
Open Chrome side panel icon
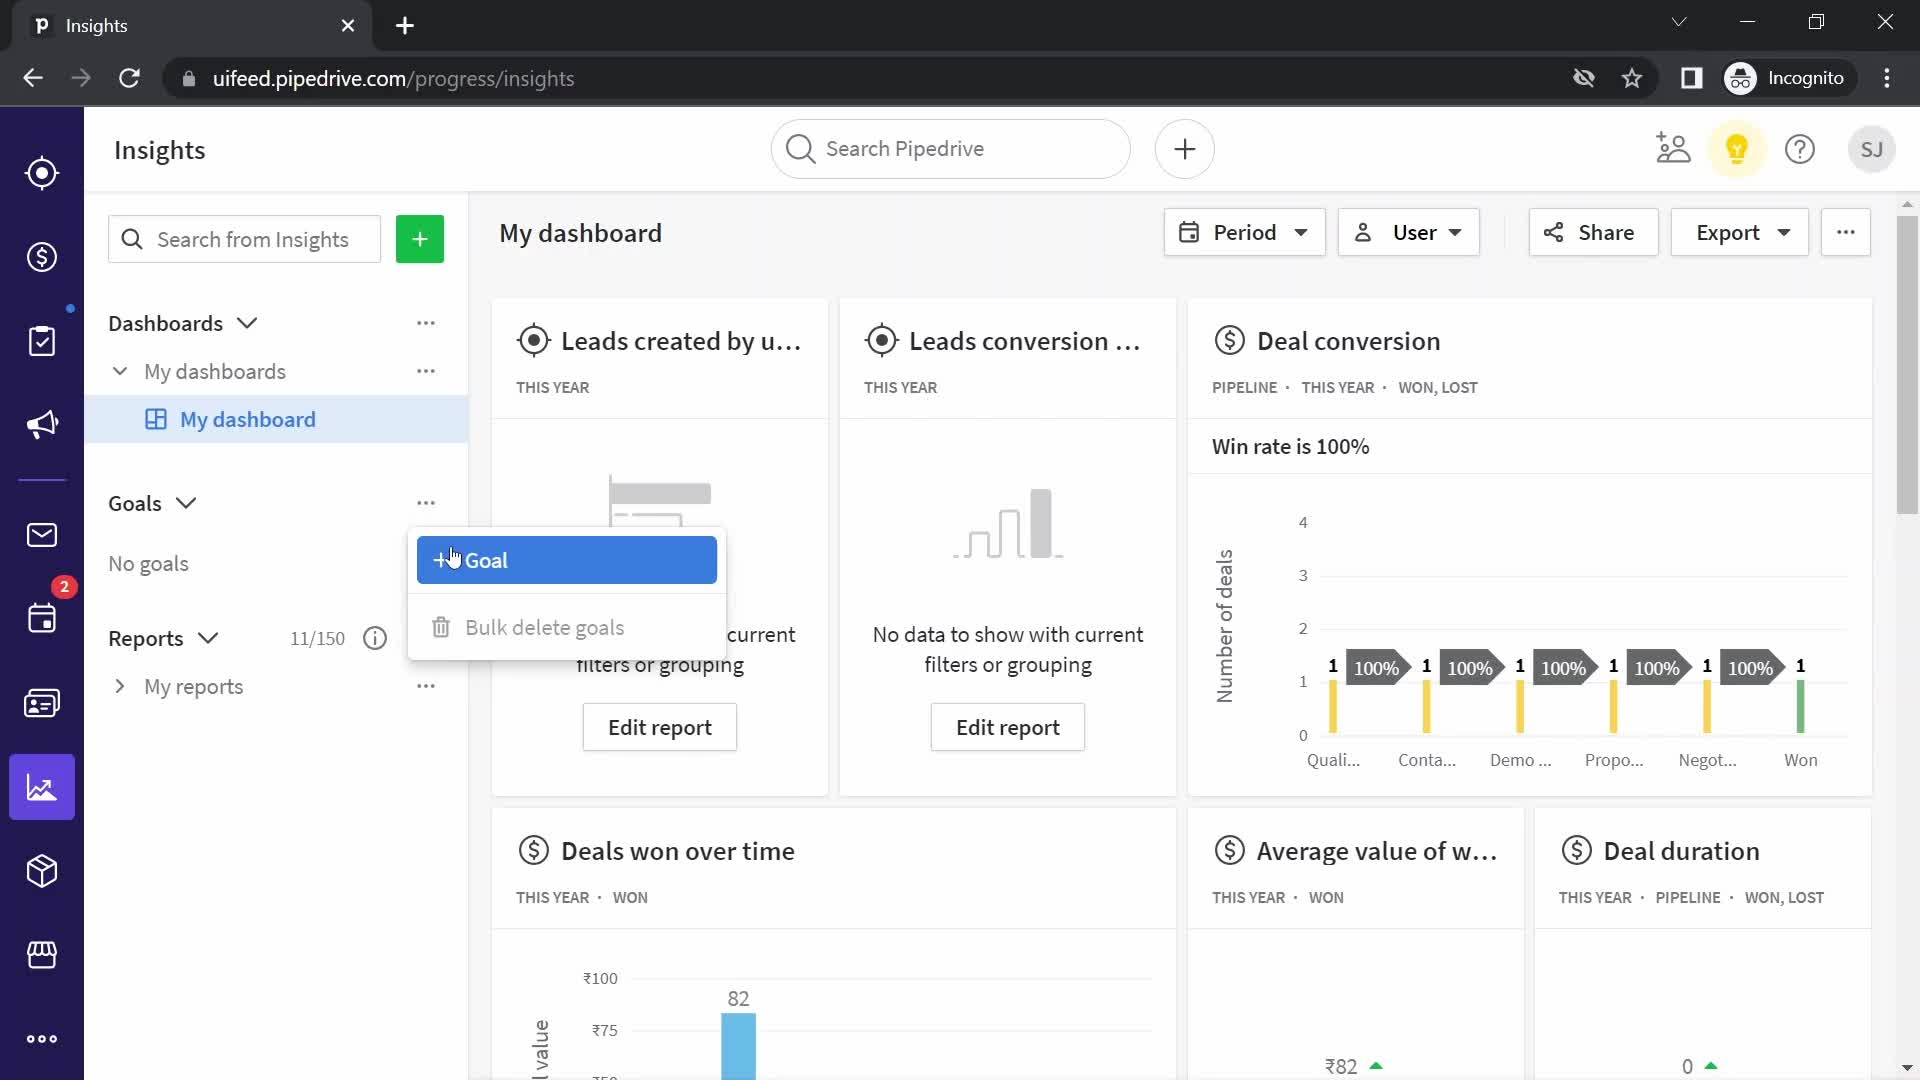(1691, 78)
